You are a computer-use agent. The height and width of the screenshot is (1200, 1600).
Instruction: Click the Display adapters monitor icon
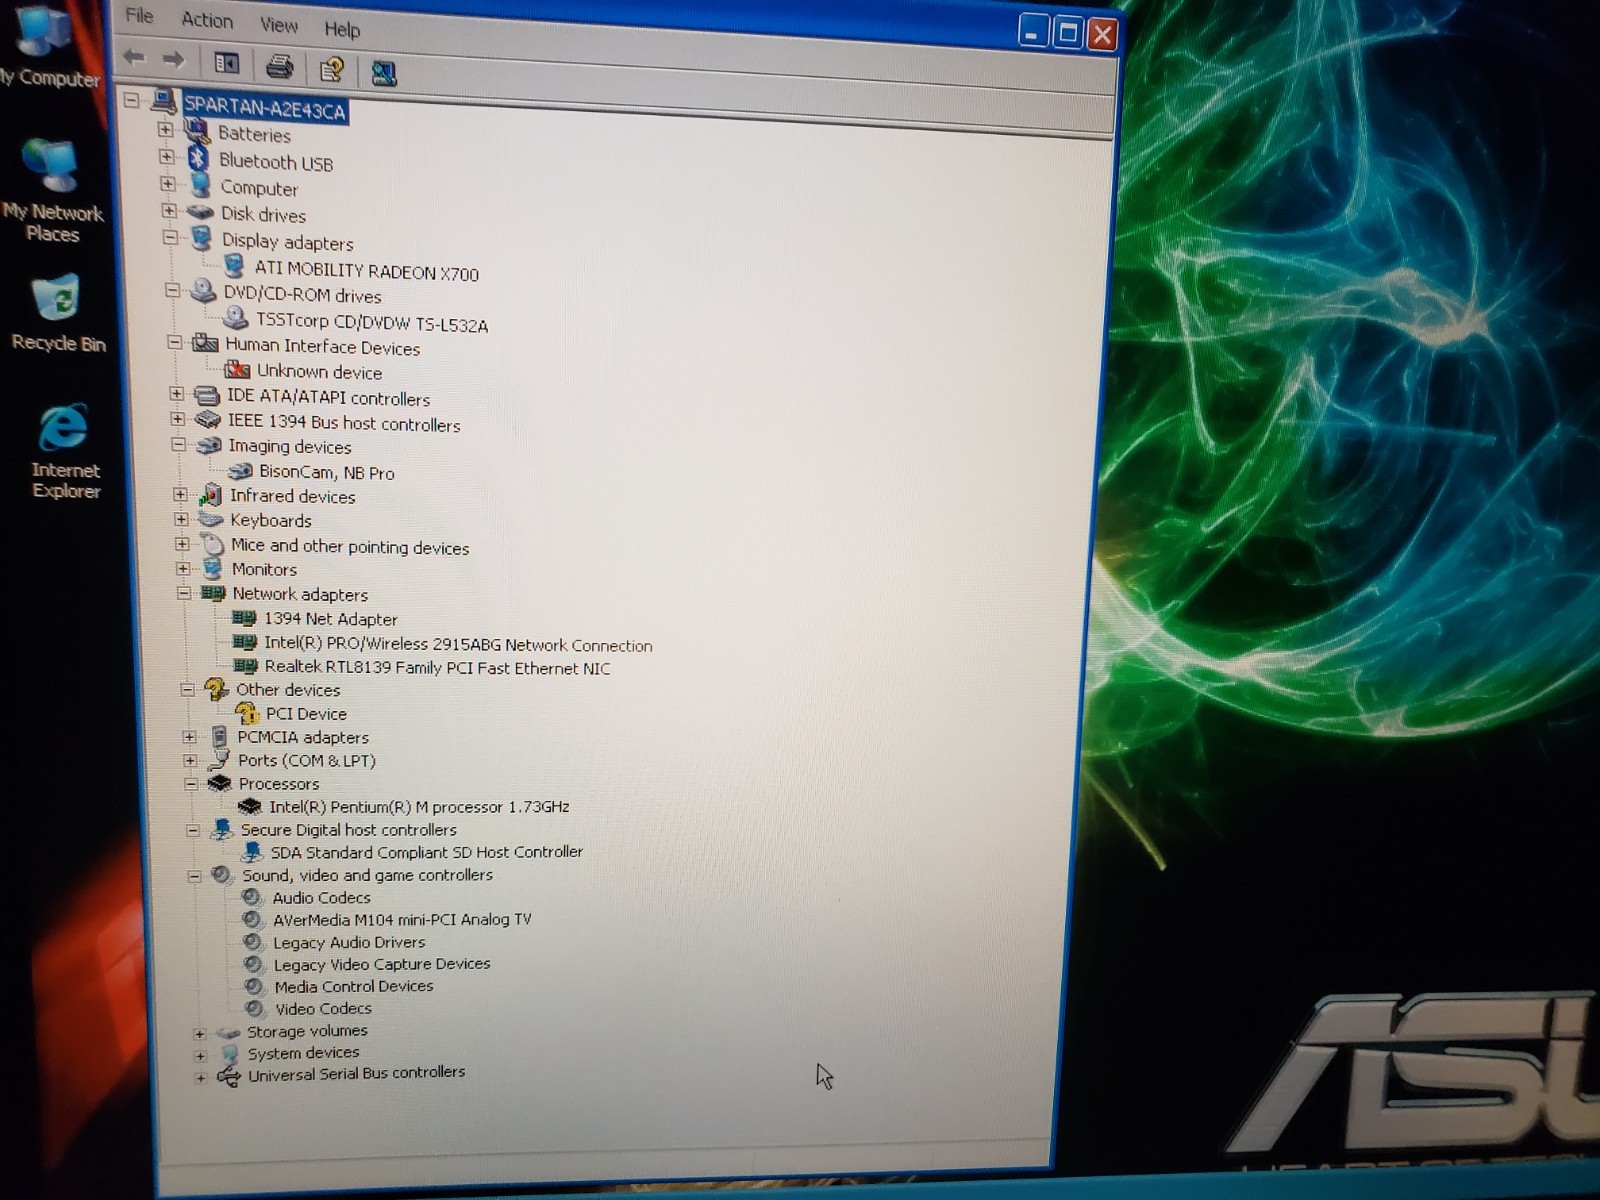click(202, 239)
